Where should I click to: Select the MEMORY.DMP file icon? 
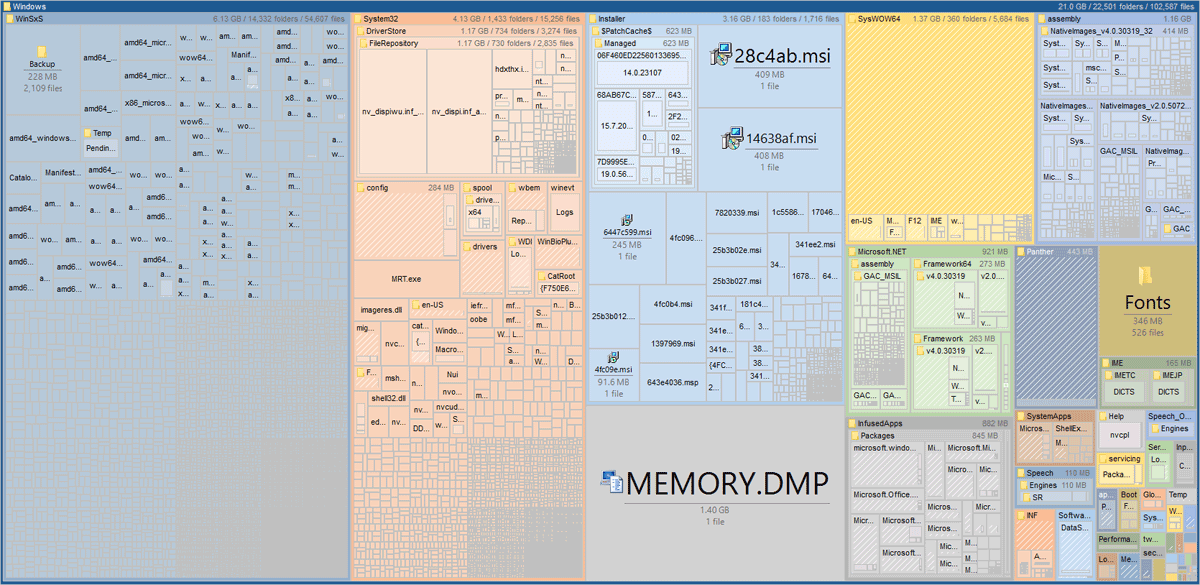pyautogui.click(x=611, y=482)
